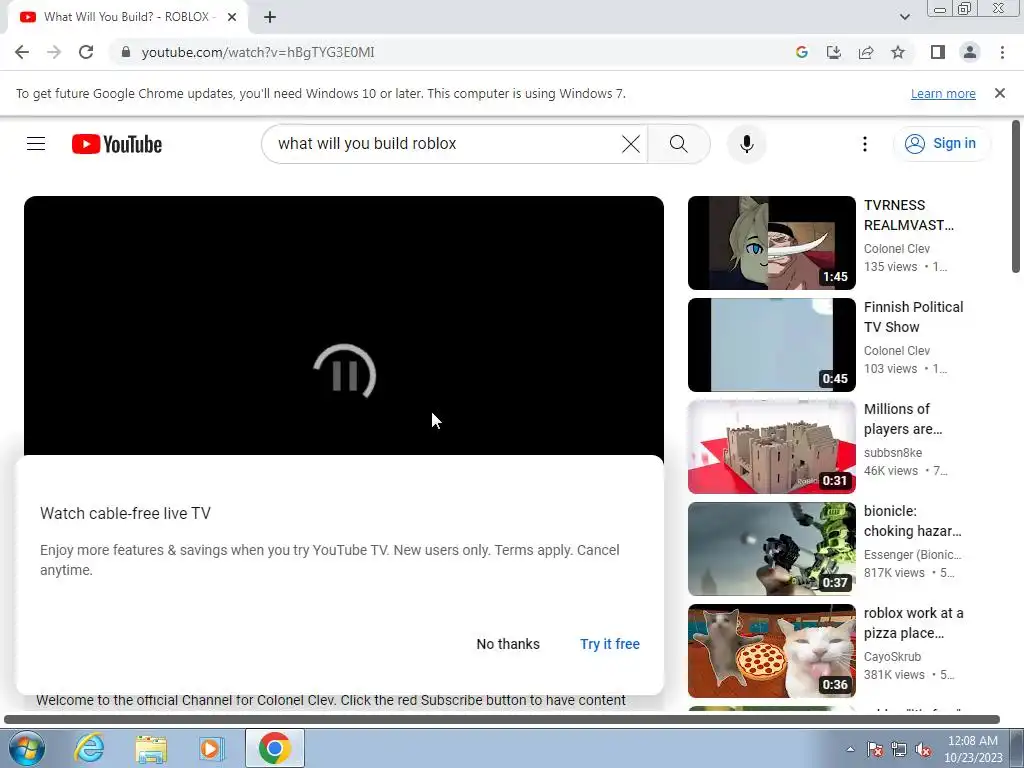The height and width of the screenshot is (768, 1024).
Task: Toggle the browser side panel
Action: pyautogui.click(x=938, y=52)
